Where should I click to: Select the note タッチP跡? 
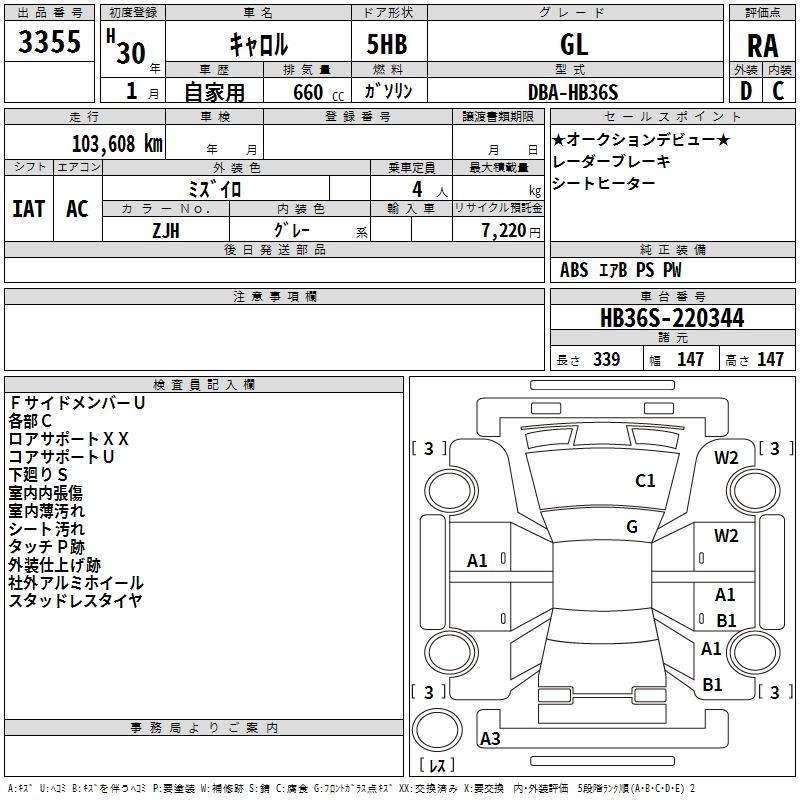[x=46, y=547]
